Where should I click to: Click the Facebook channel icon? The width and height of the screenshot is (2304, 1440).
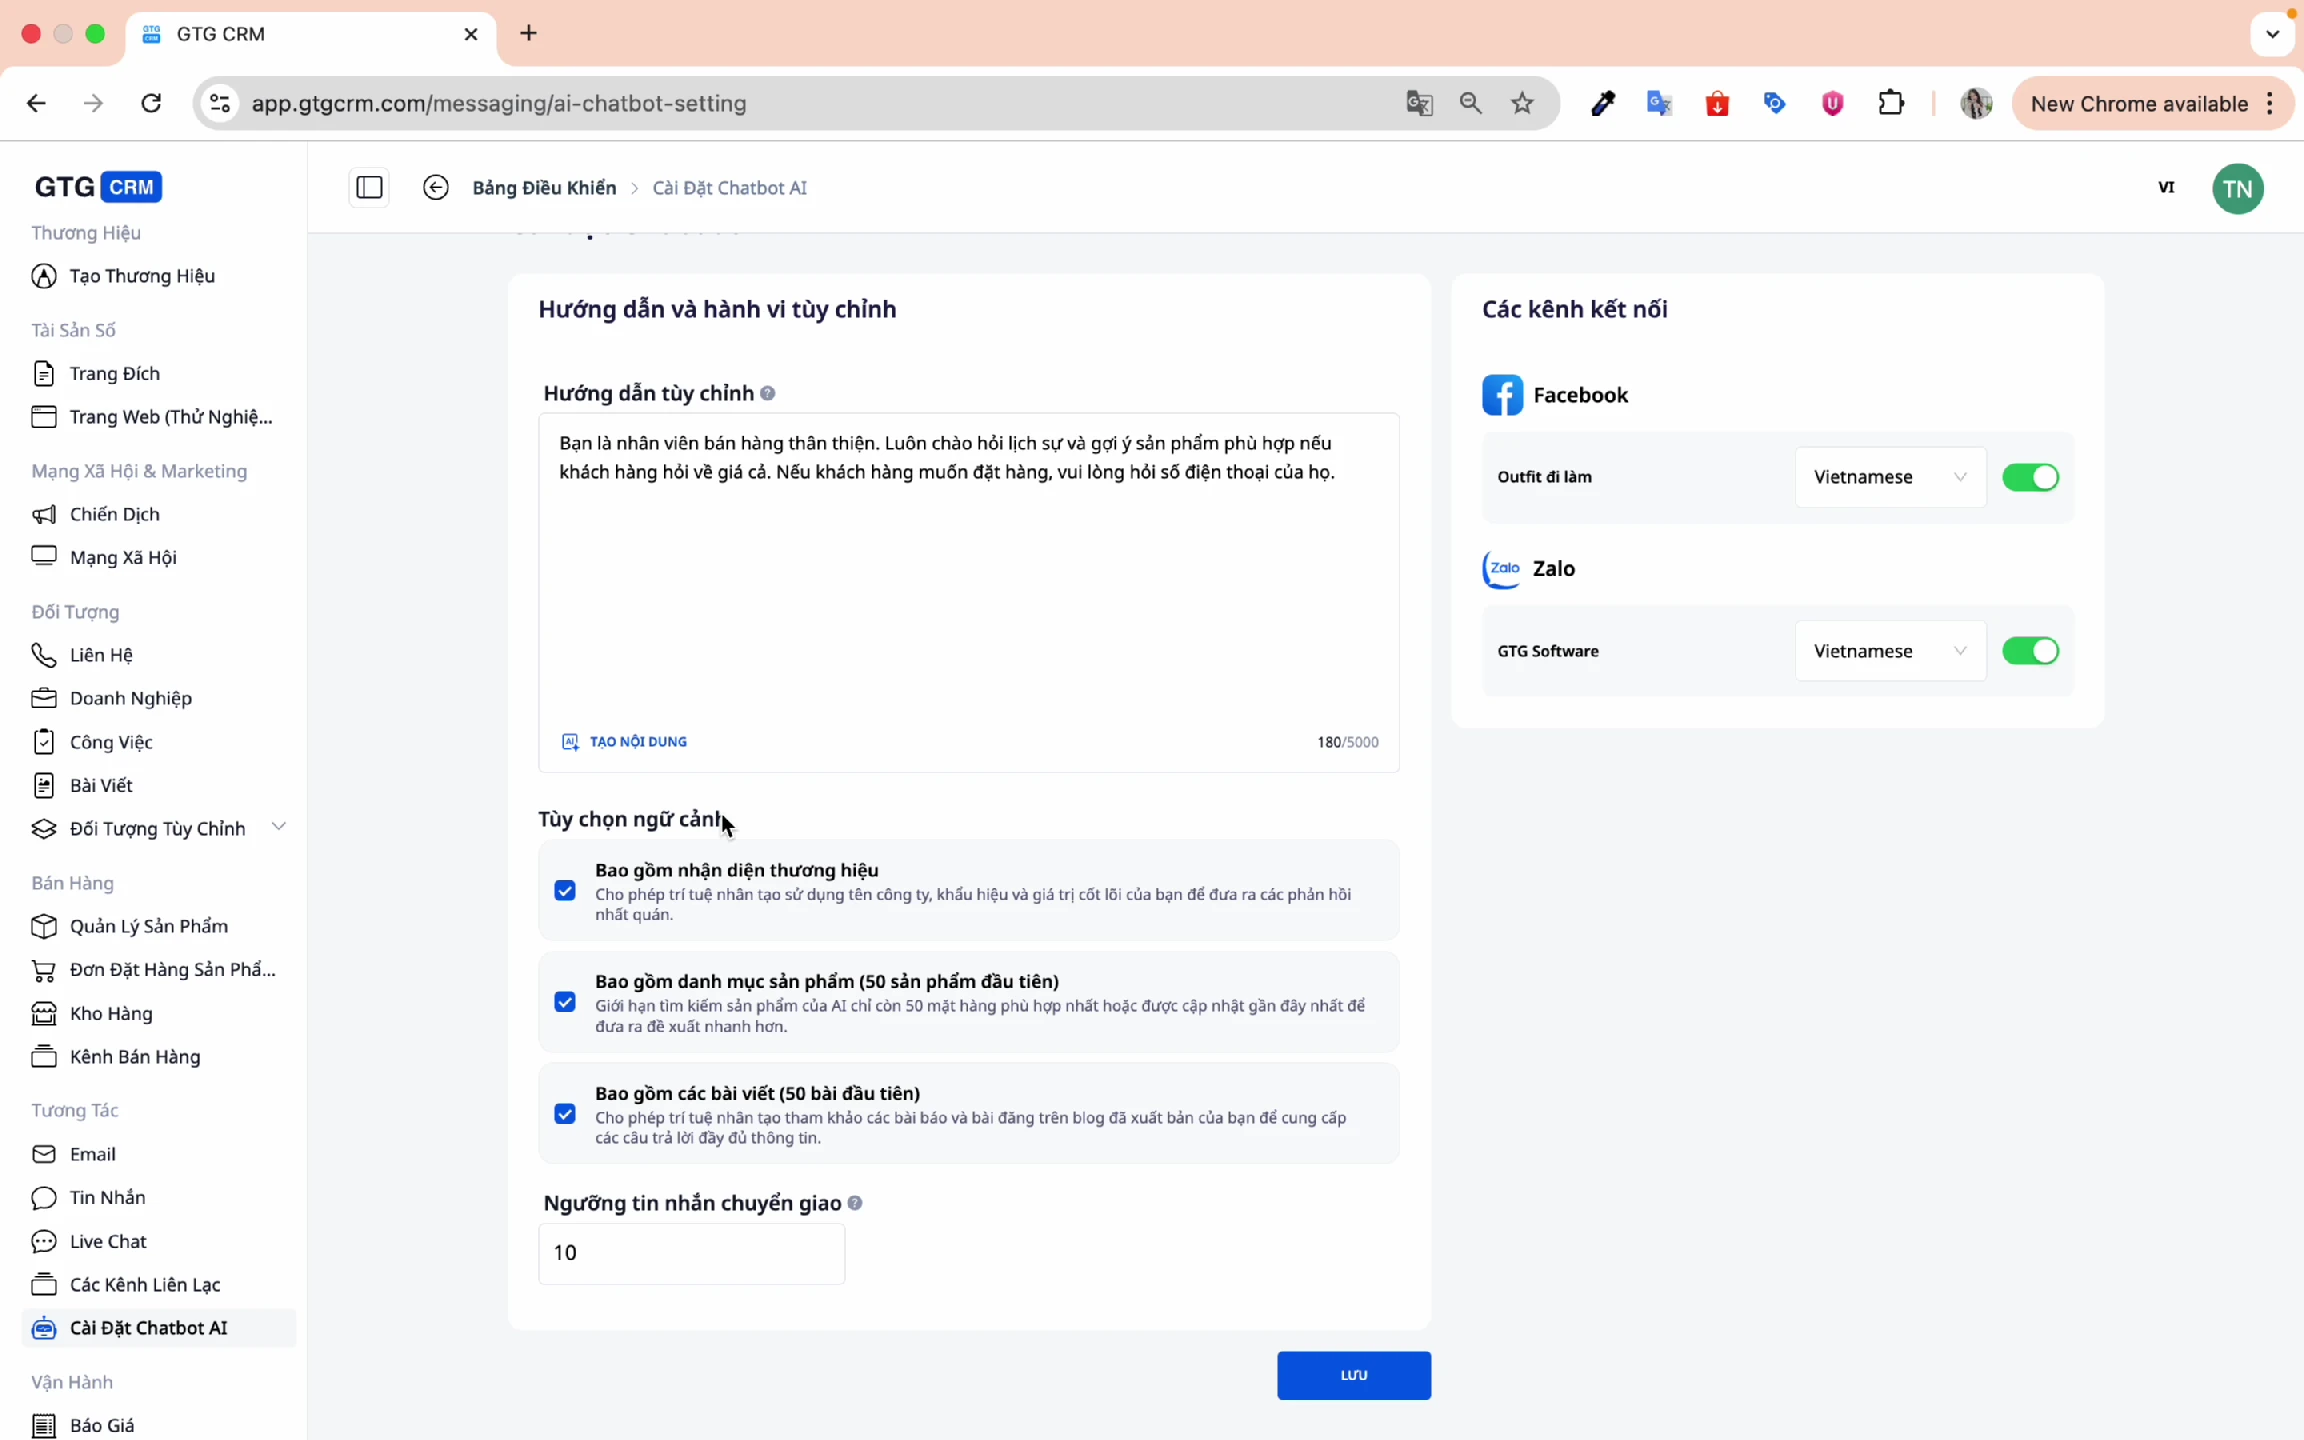1502,394
